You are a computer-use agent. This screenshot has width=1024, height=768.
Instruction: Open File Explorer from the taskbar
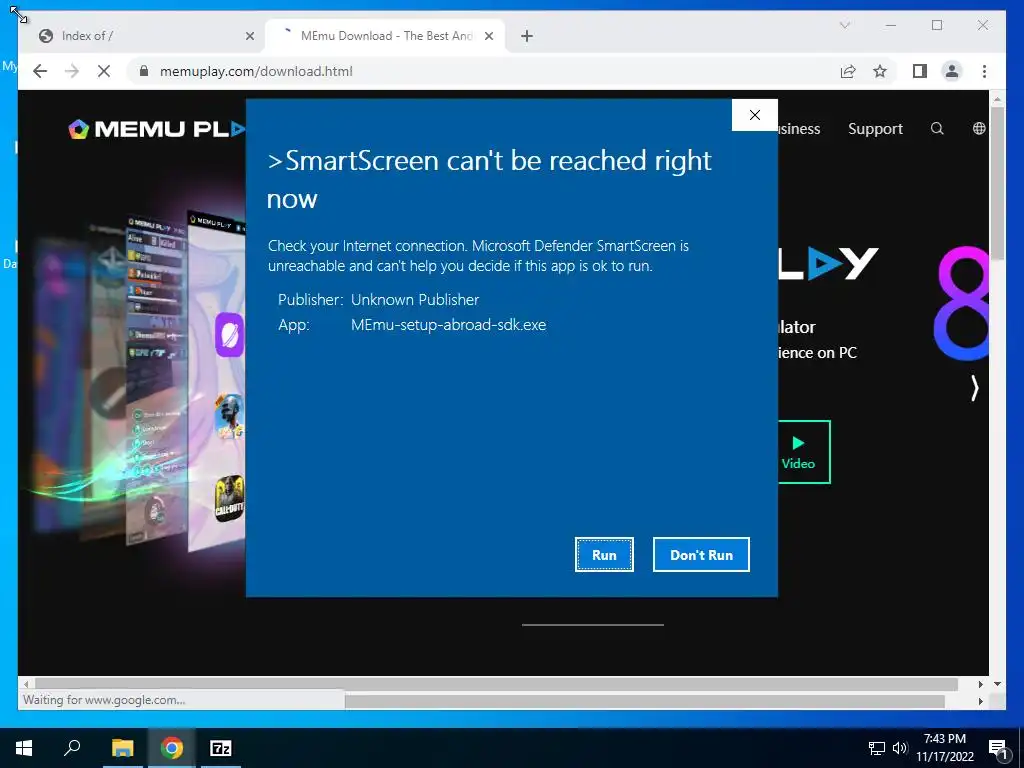(x=123, y=748)
